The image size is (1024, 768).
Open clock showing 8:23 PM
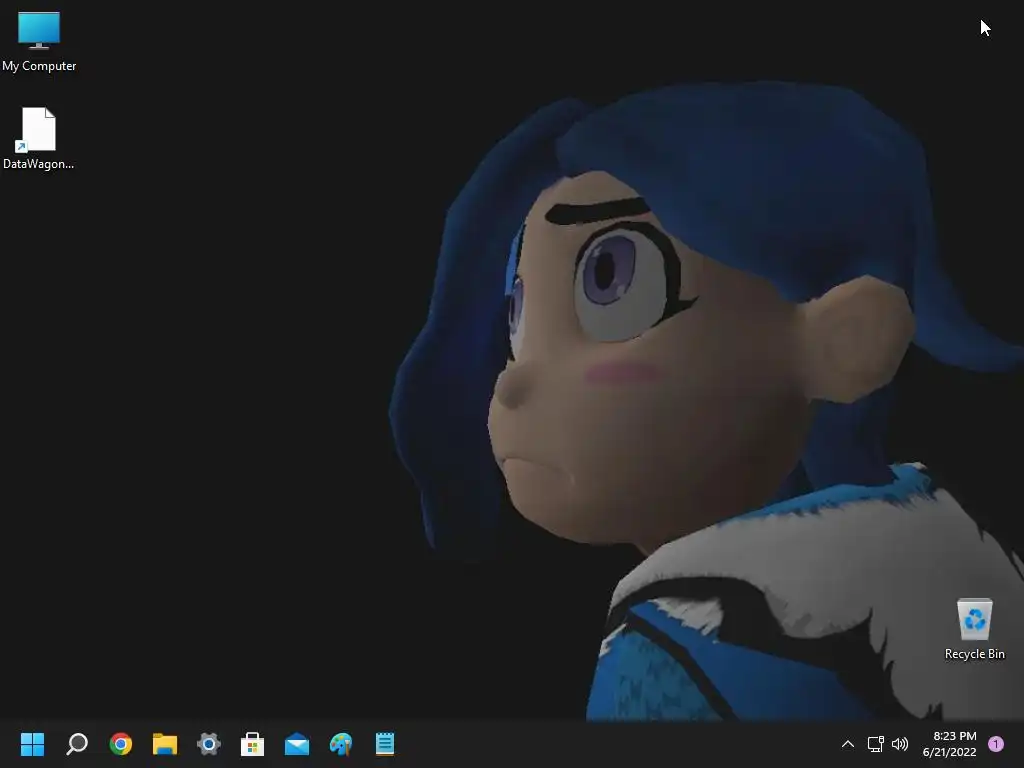[950, 744]
